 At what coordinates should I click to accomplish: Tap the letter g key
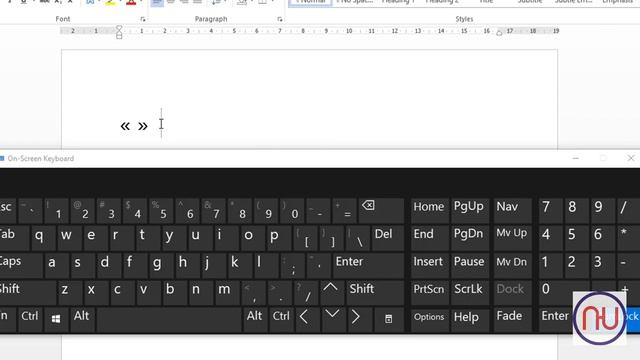pyautogui.click(x=160, y=265)
